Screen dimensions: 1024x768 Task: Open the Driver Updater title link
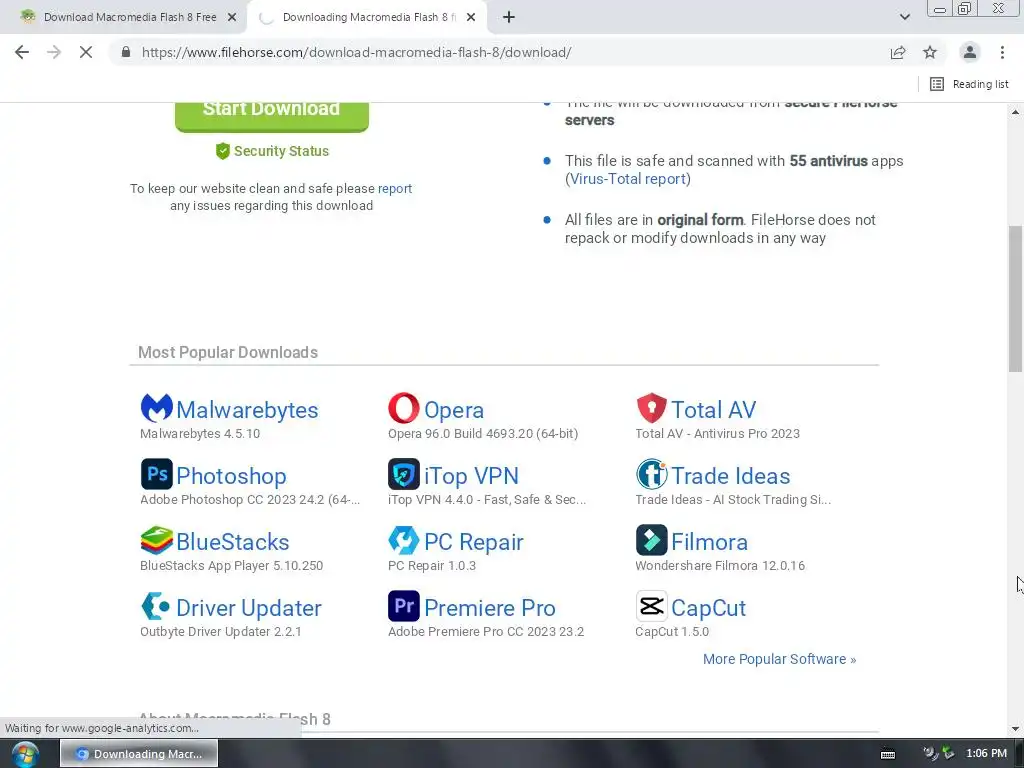click(x=249, y=608)
